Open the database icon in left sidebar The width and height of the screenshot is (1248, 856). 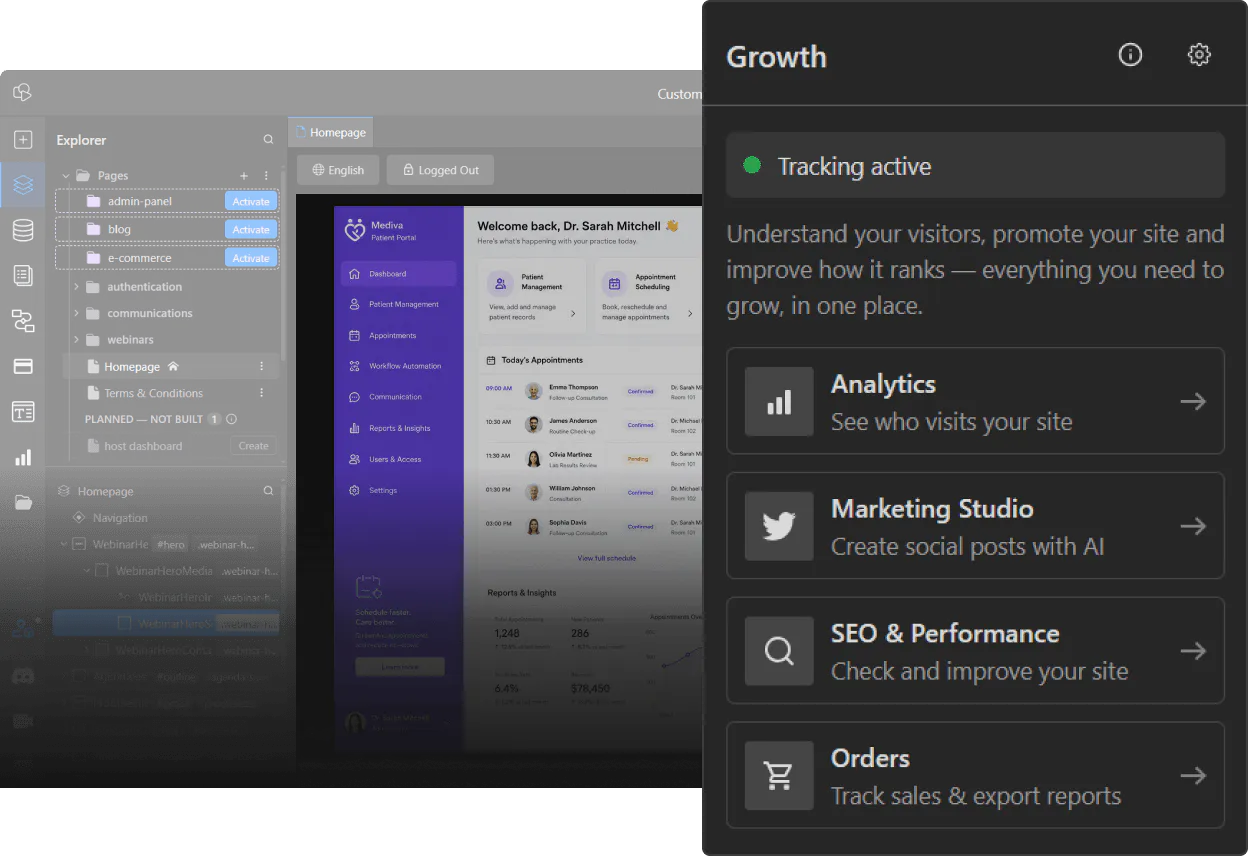tap(23, 230)
